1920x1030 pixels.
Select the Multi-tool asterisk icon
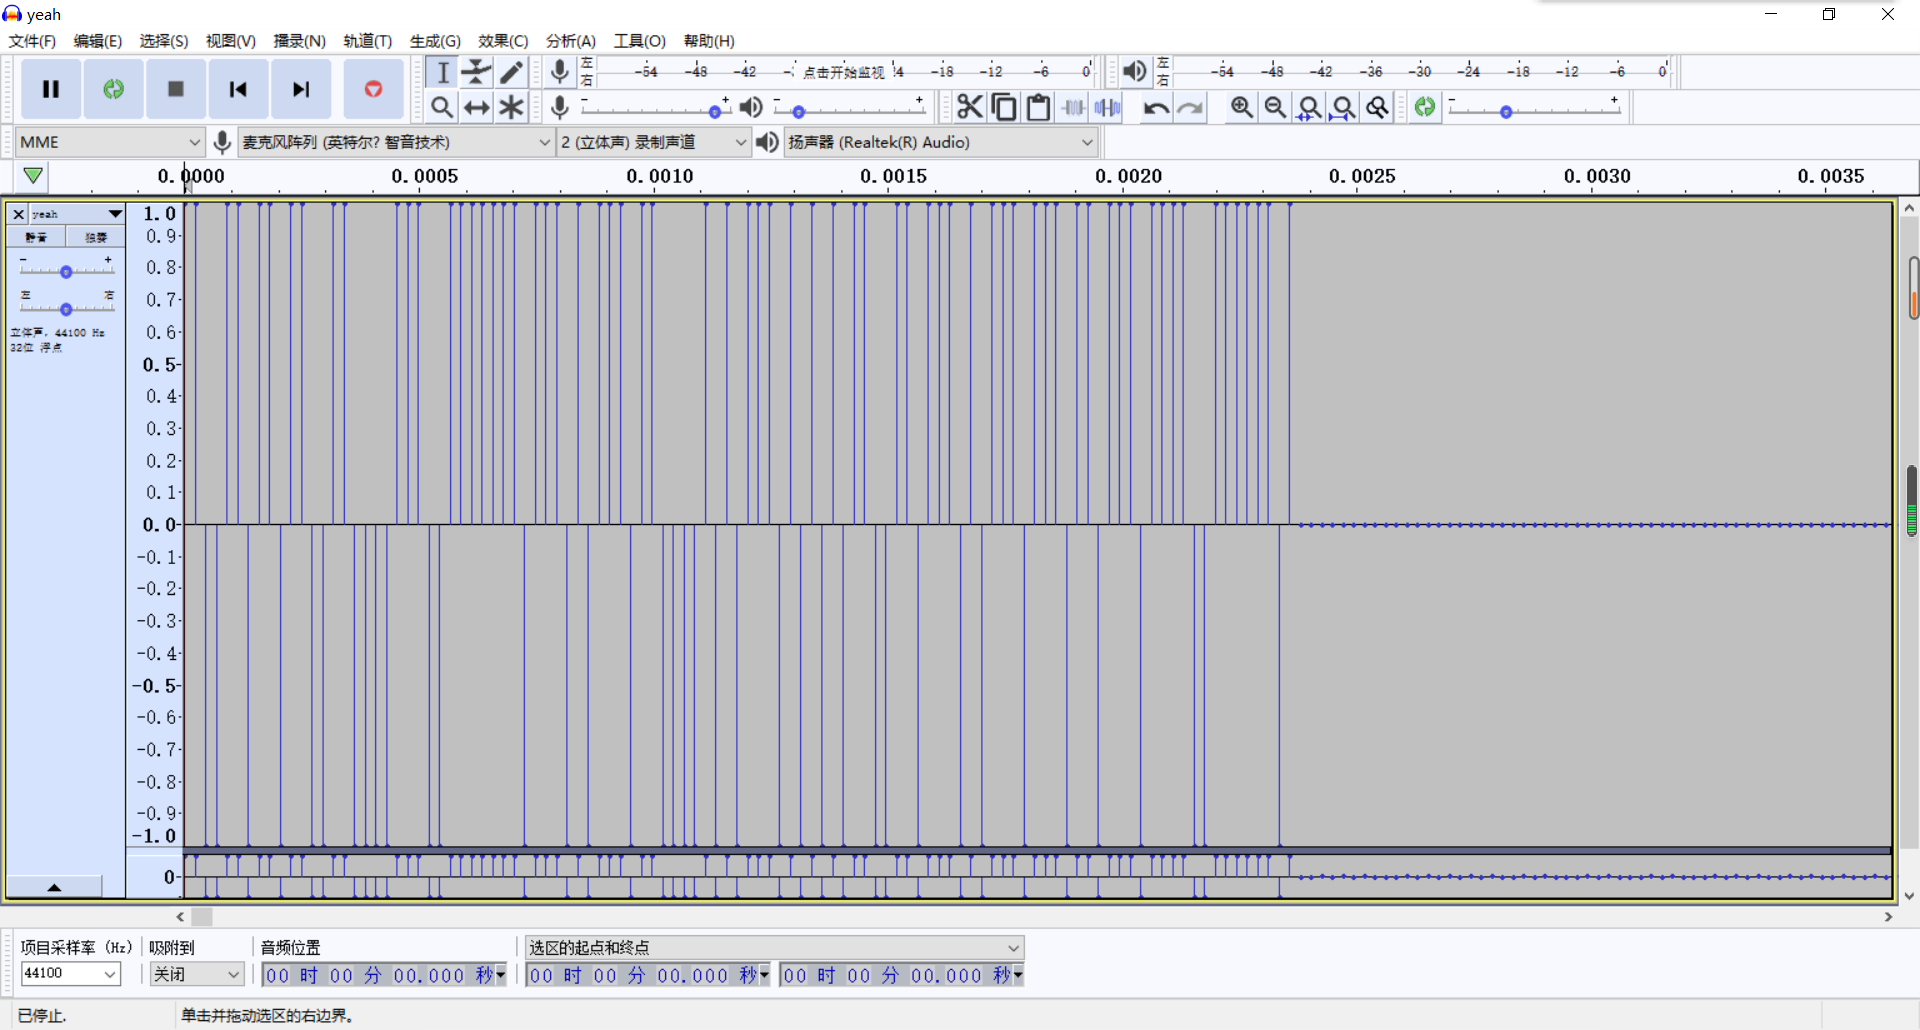pyautogui.click(x=512, y=107)
